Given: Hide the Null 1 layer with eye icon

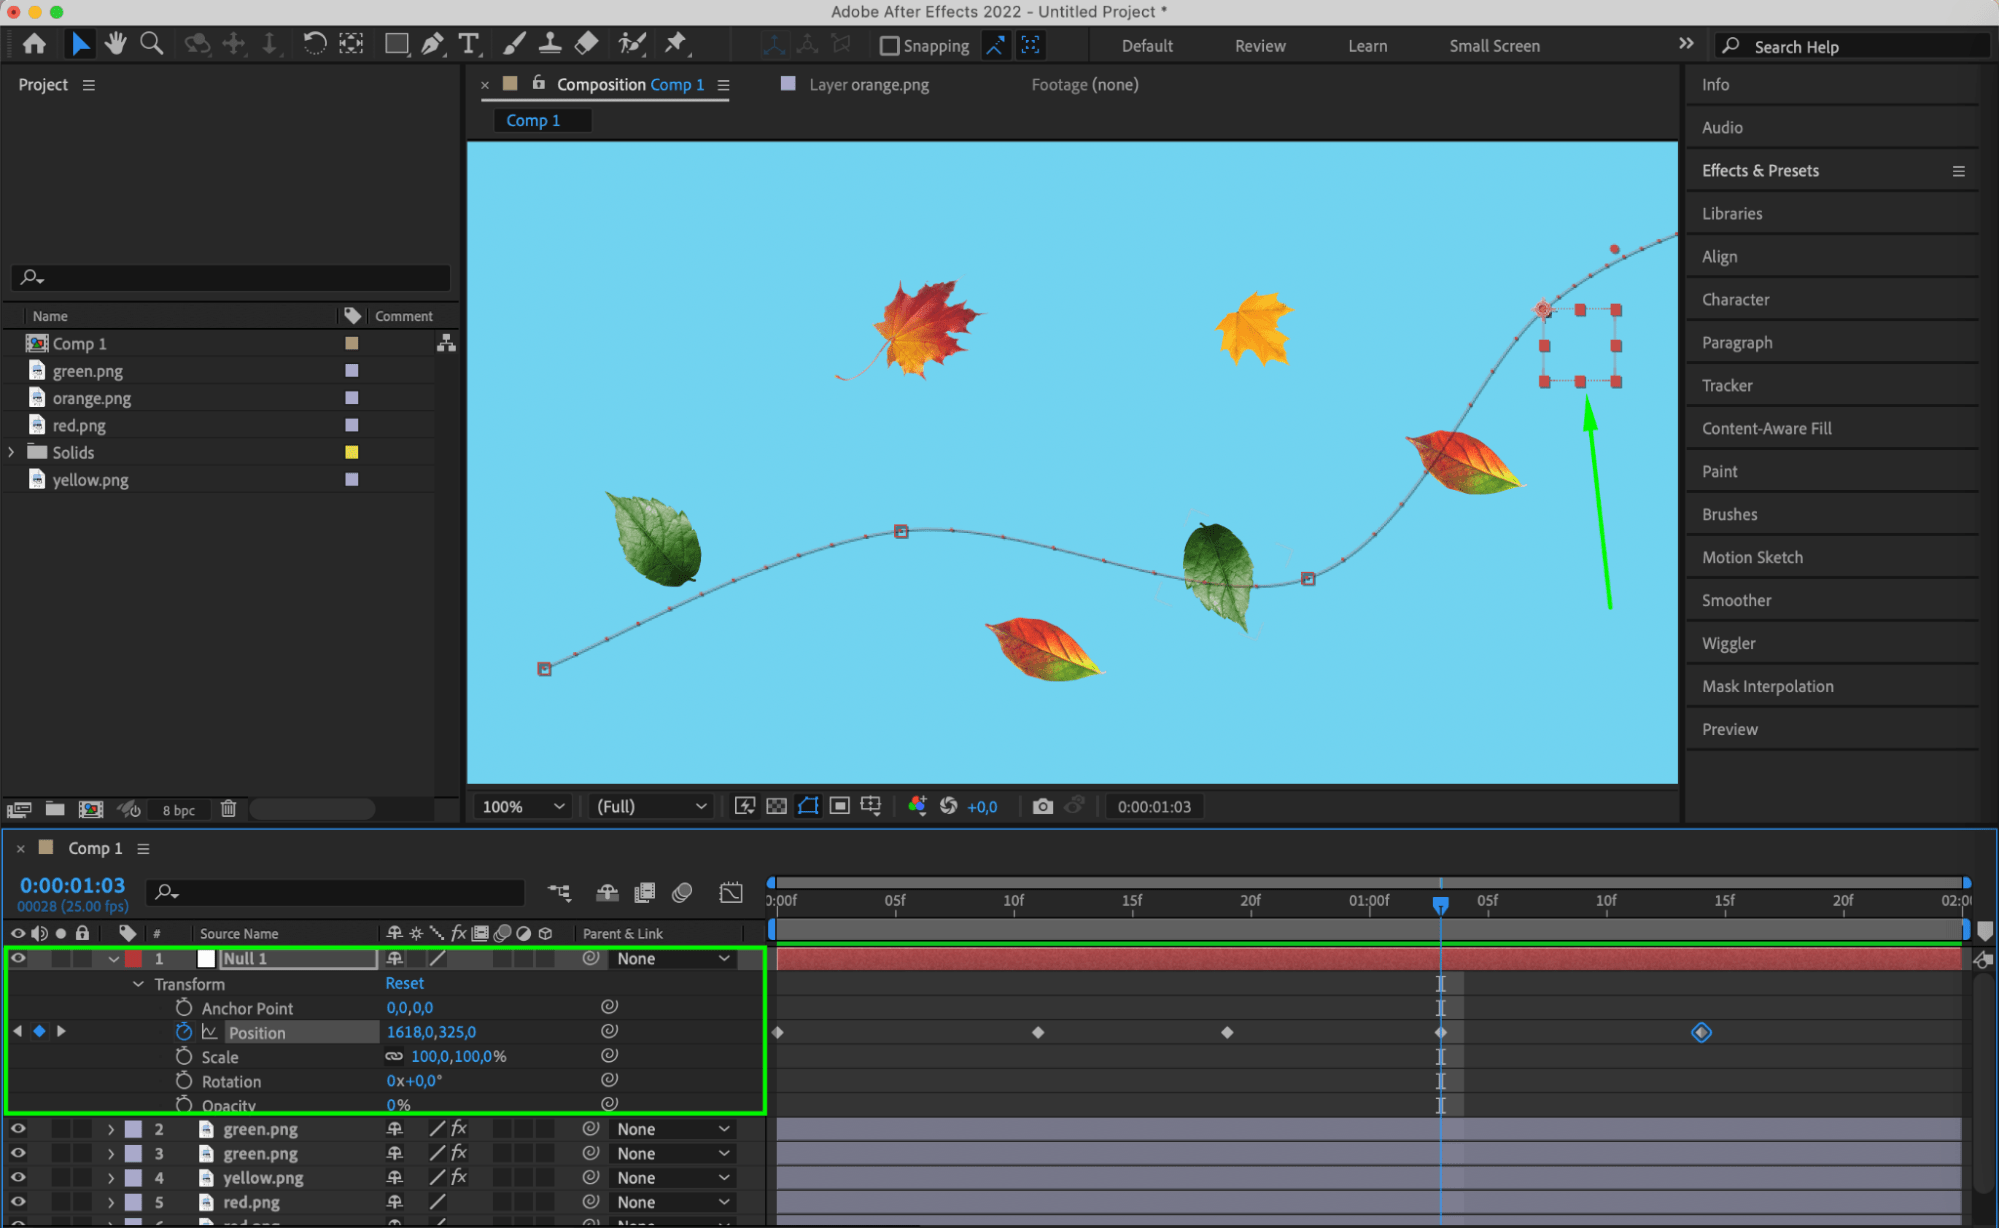Looking at the screenshot, I should (x=18, y=958).
